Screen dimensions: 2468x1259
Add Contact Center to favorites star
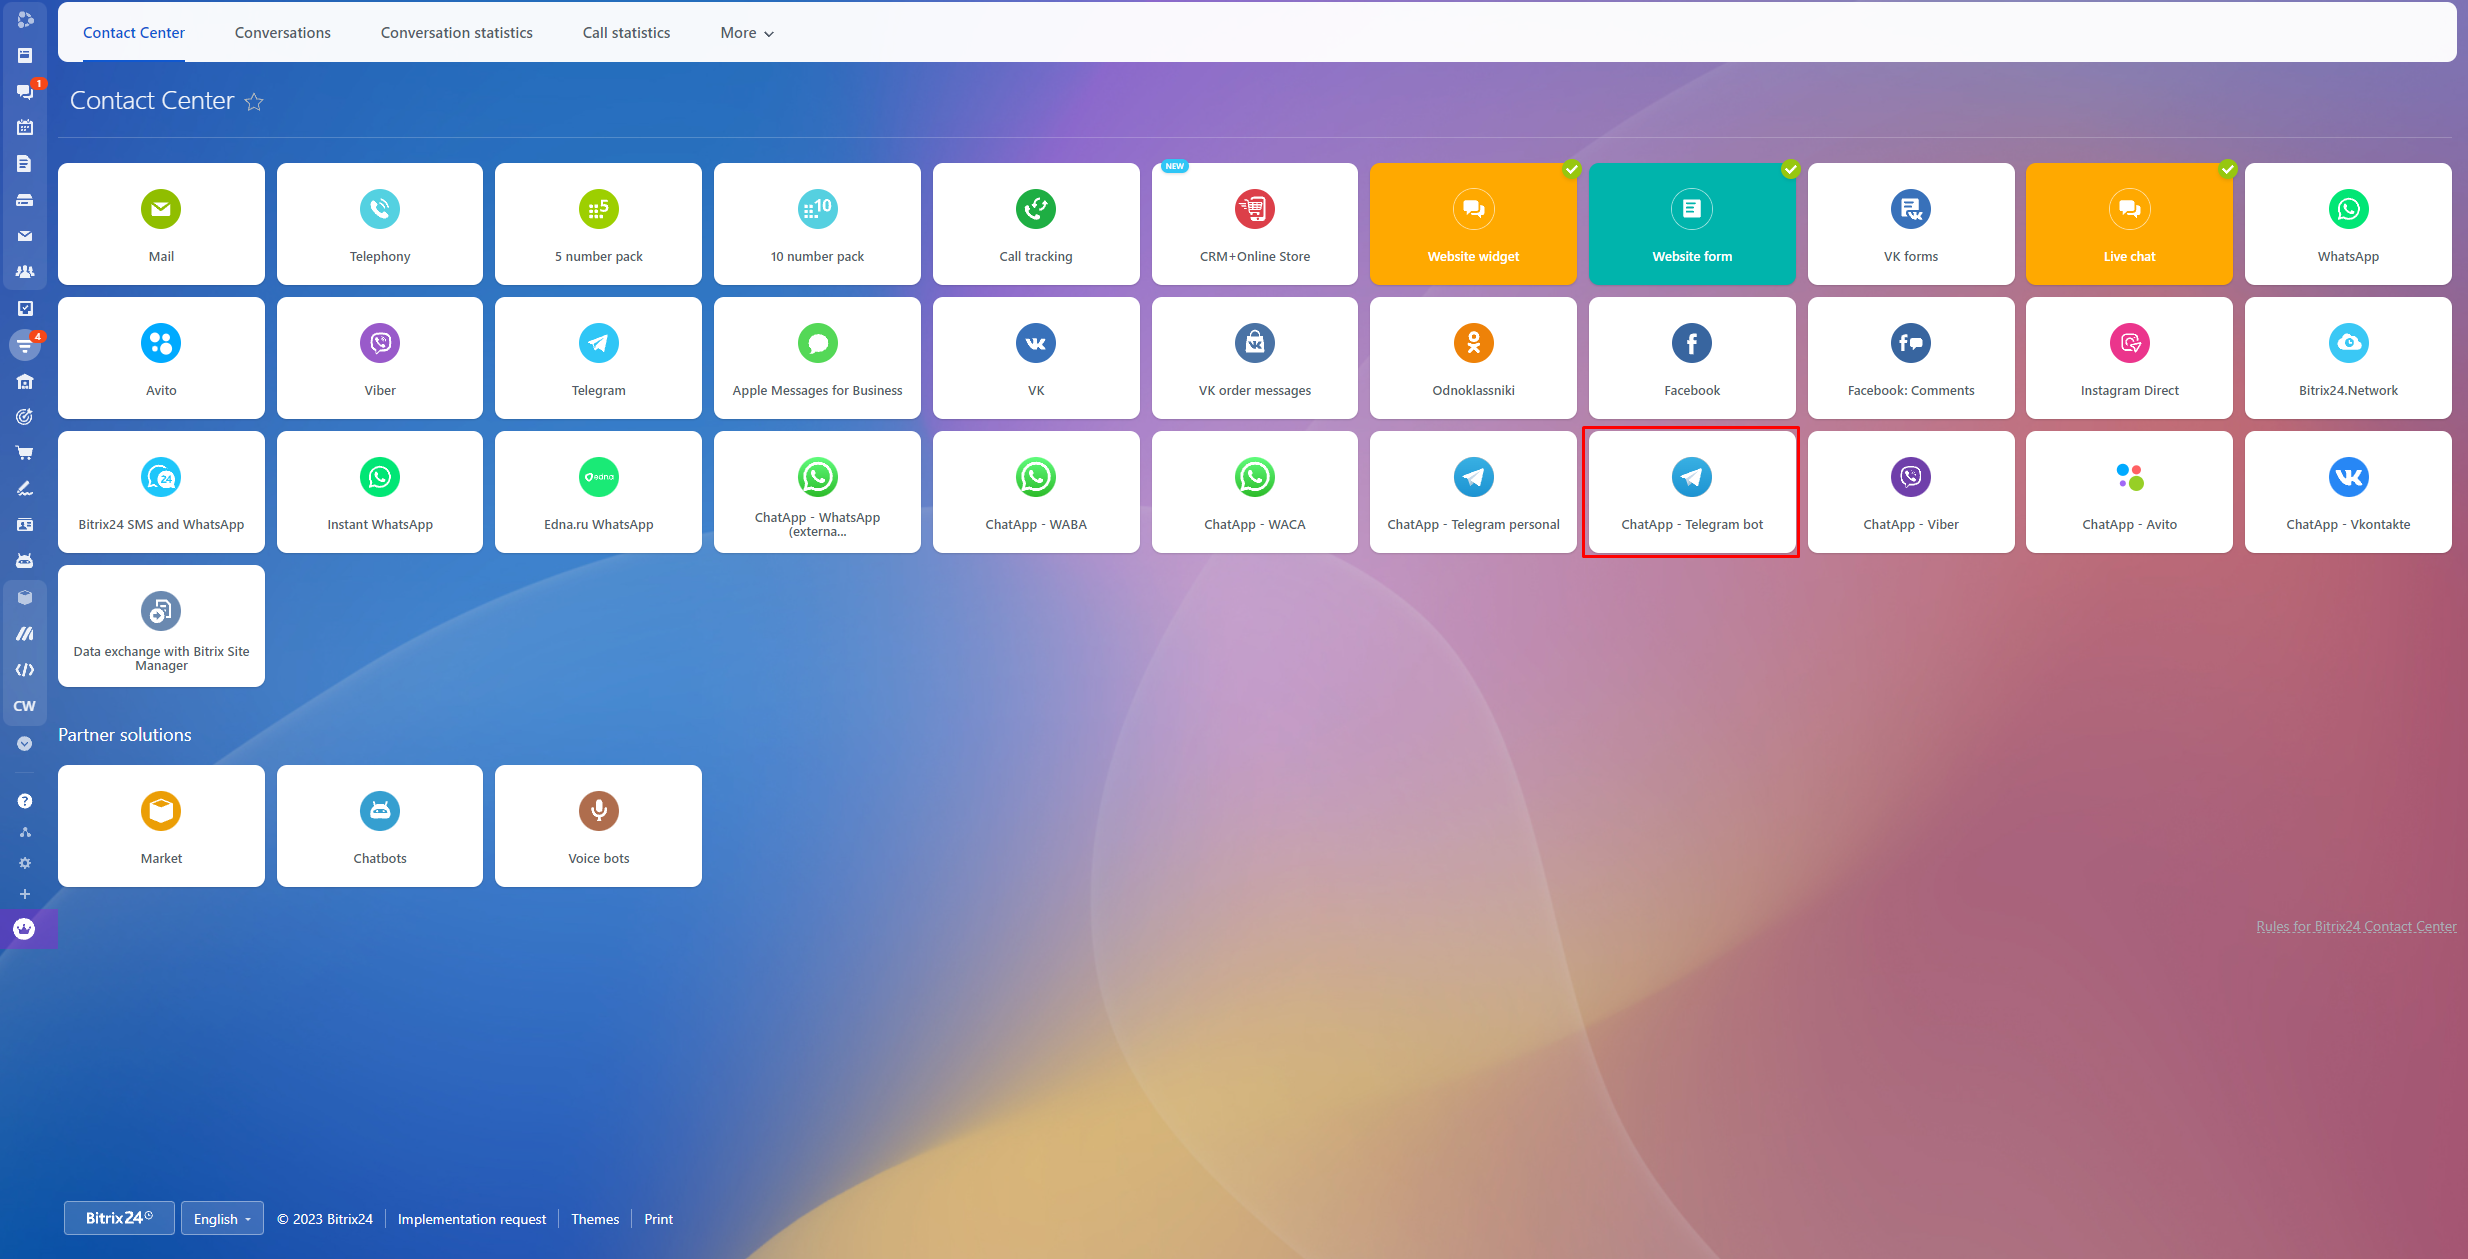254,102
